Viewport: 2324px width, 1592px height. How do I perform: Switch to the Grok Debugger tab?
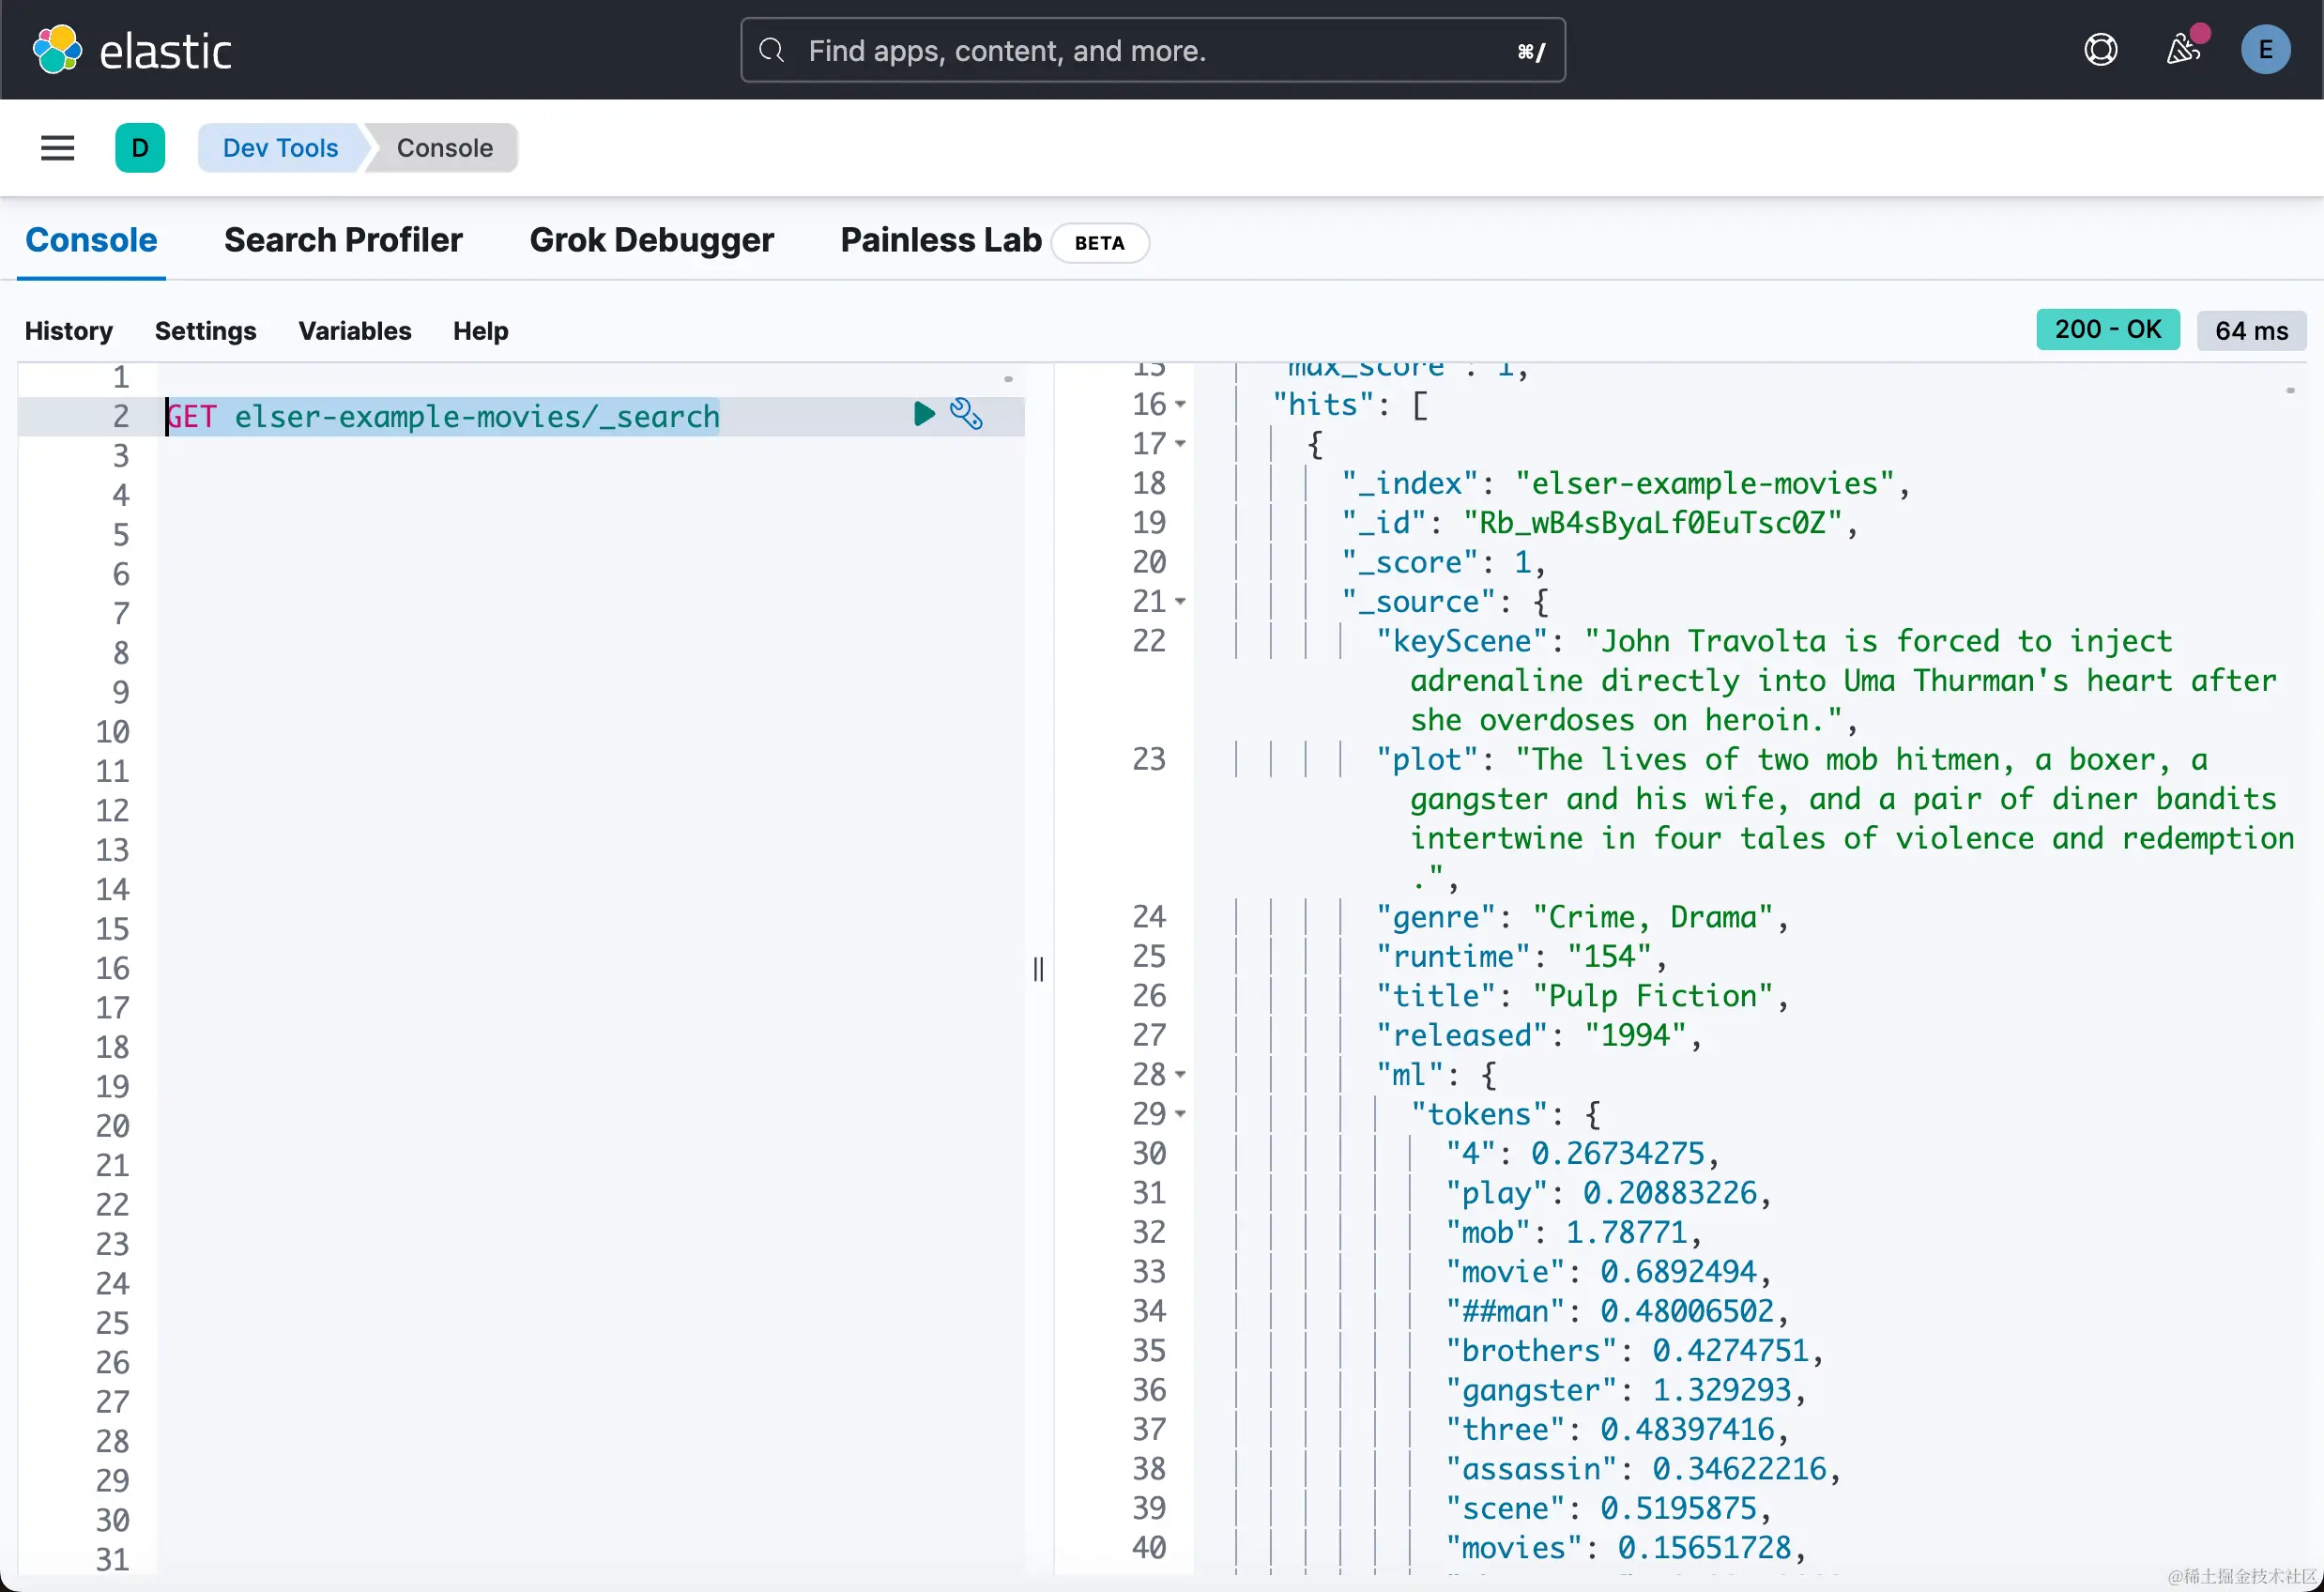coord(651,240)
